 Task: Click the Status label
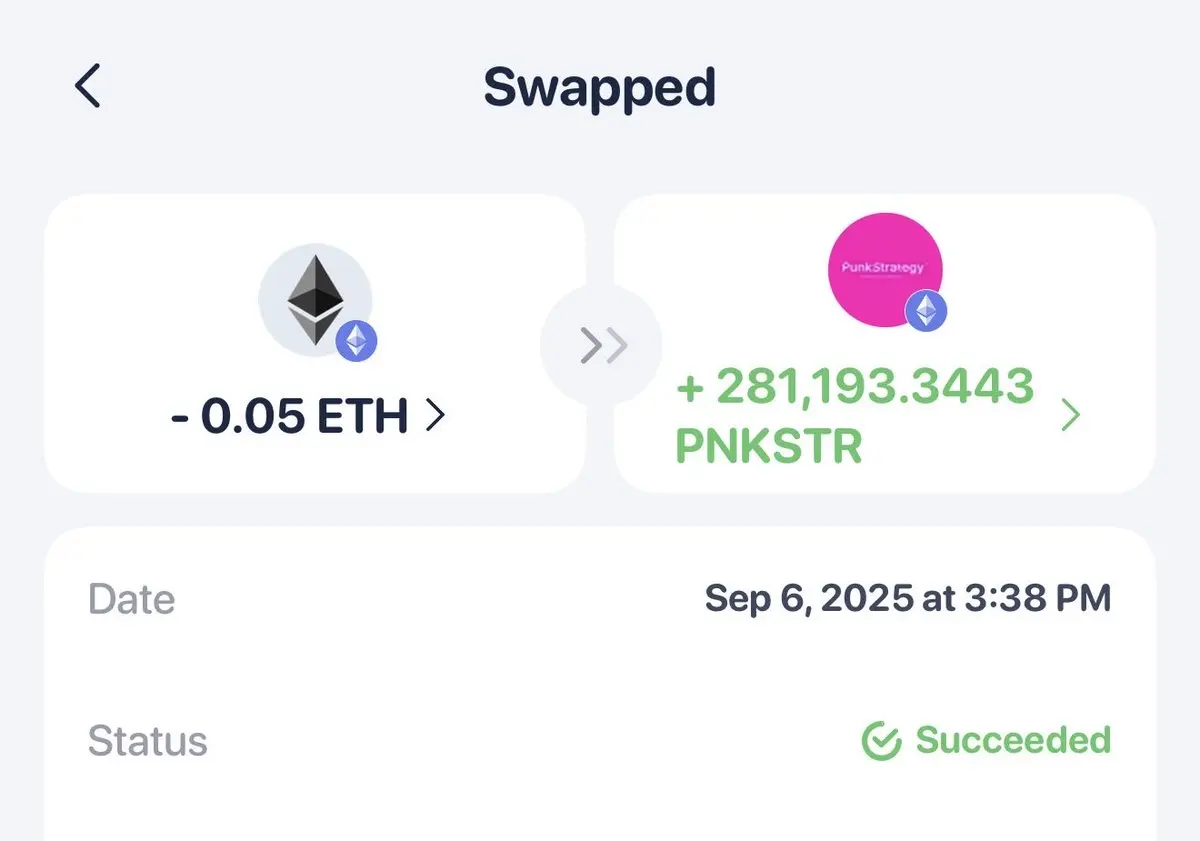tap(147, 741)
